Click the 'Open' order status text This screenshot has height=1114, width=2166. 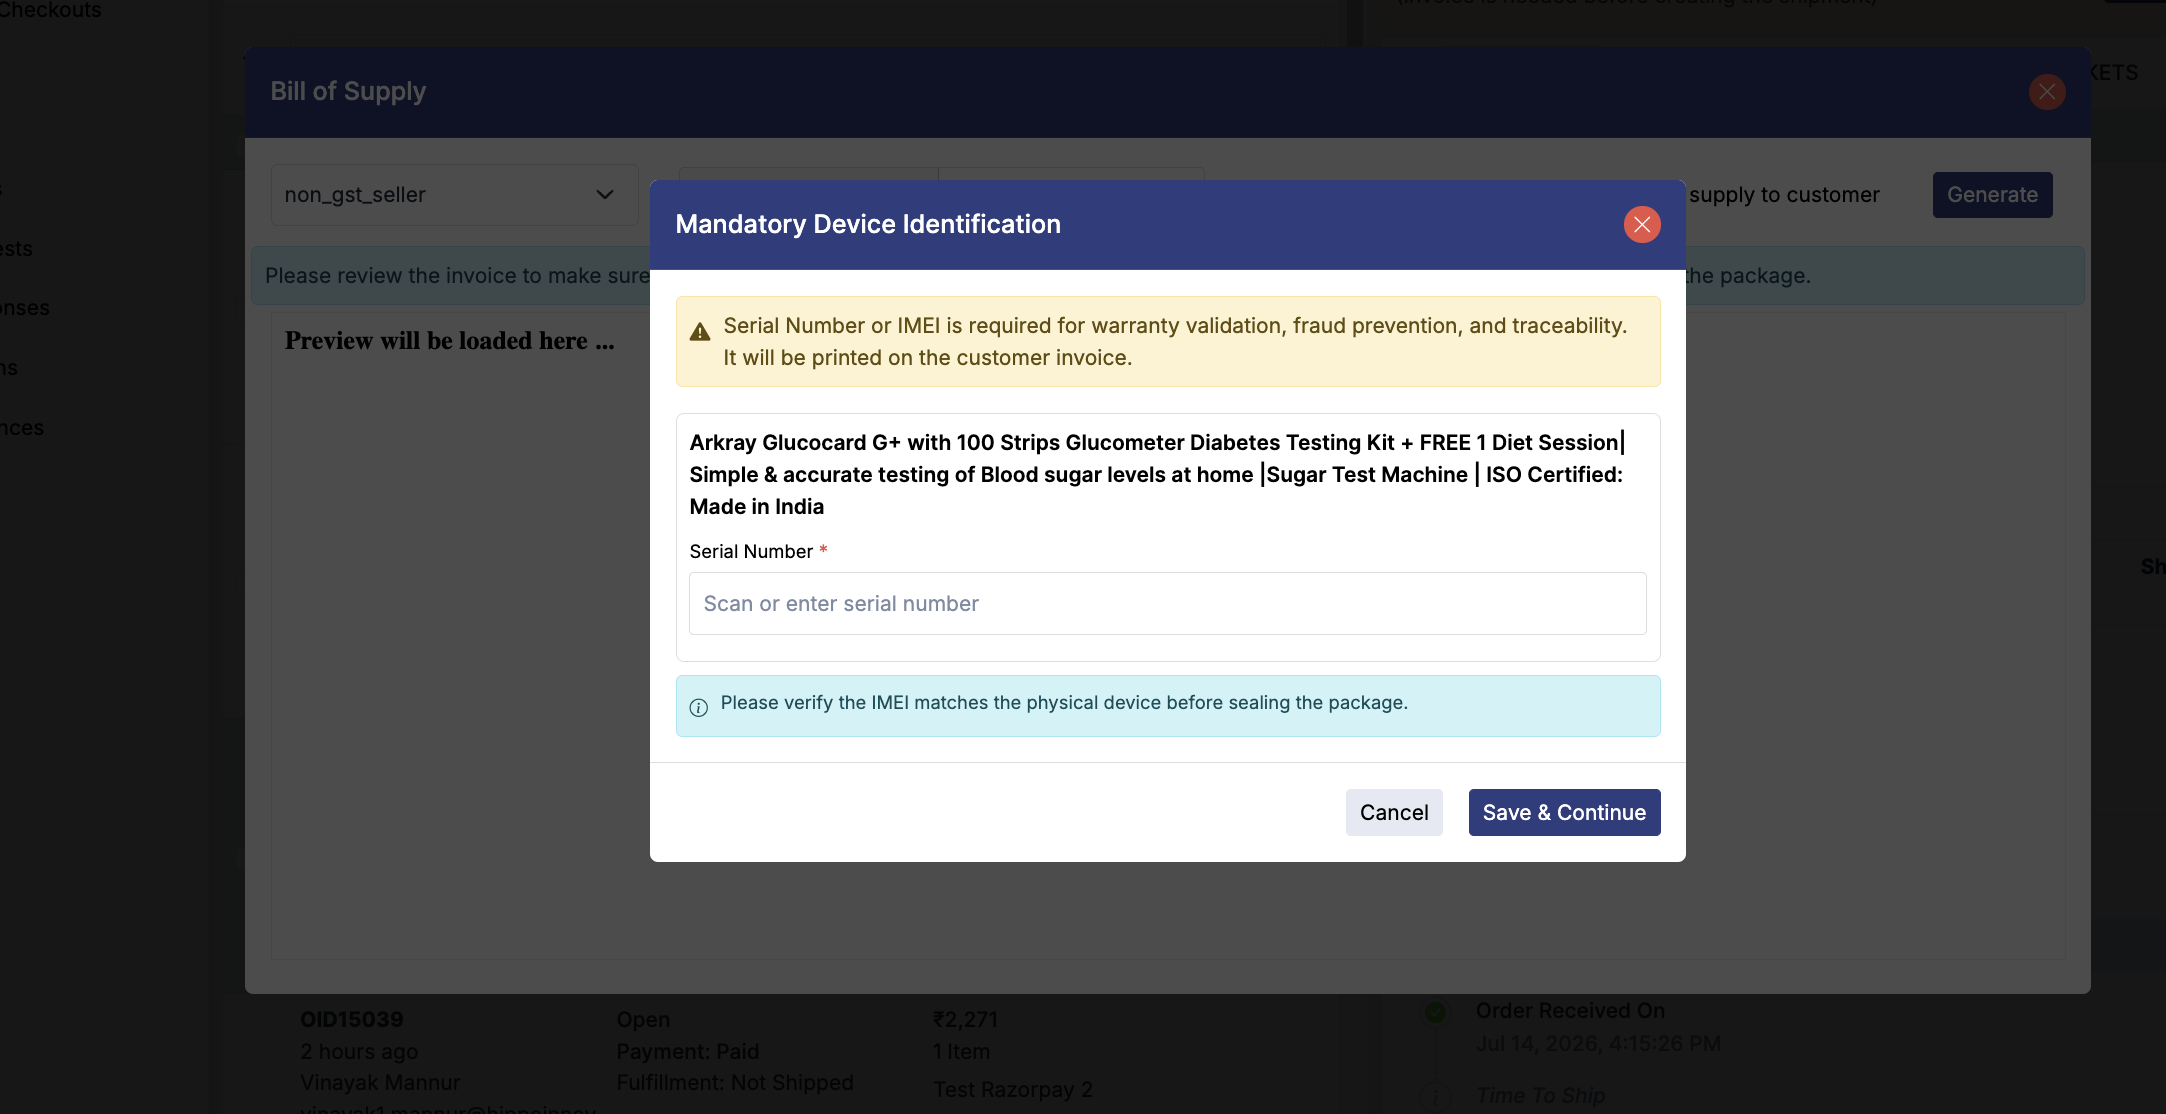tap(643, 1019)
